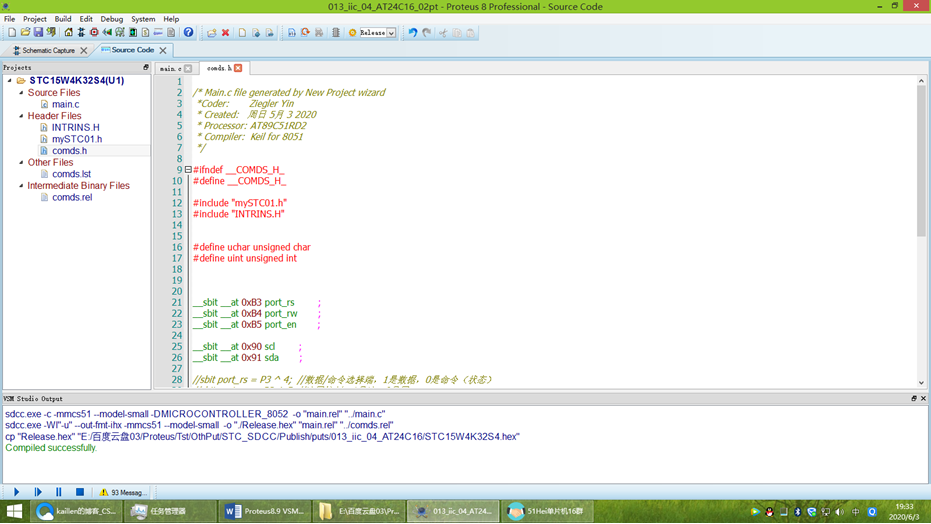The image size is (931, 524).
Task: Go to the Home Page icon
Action: pyautogui.click(x=68, y=33)
